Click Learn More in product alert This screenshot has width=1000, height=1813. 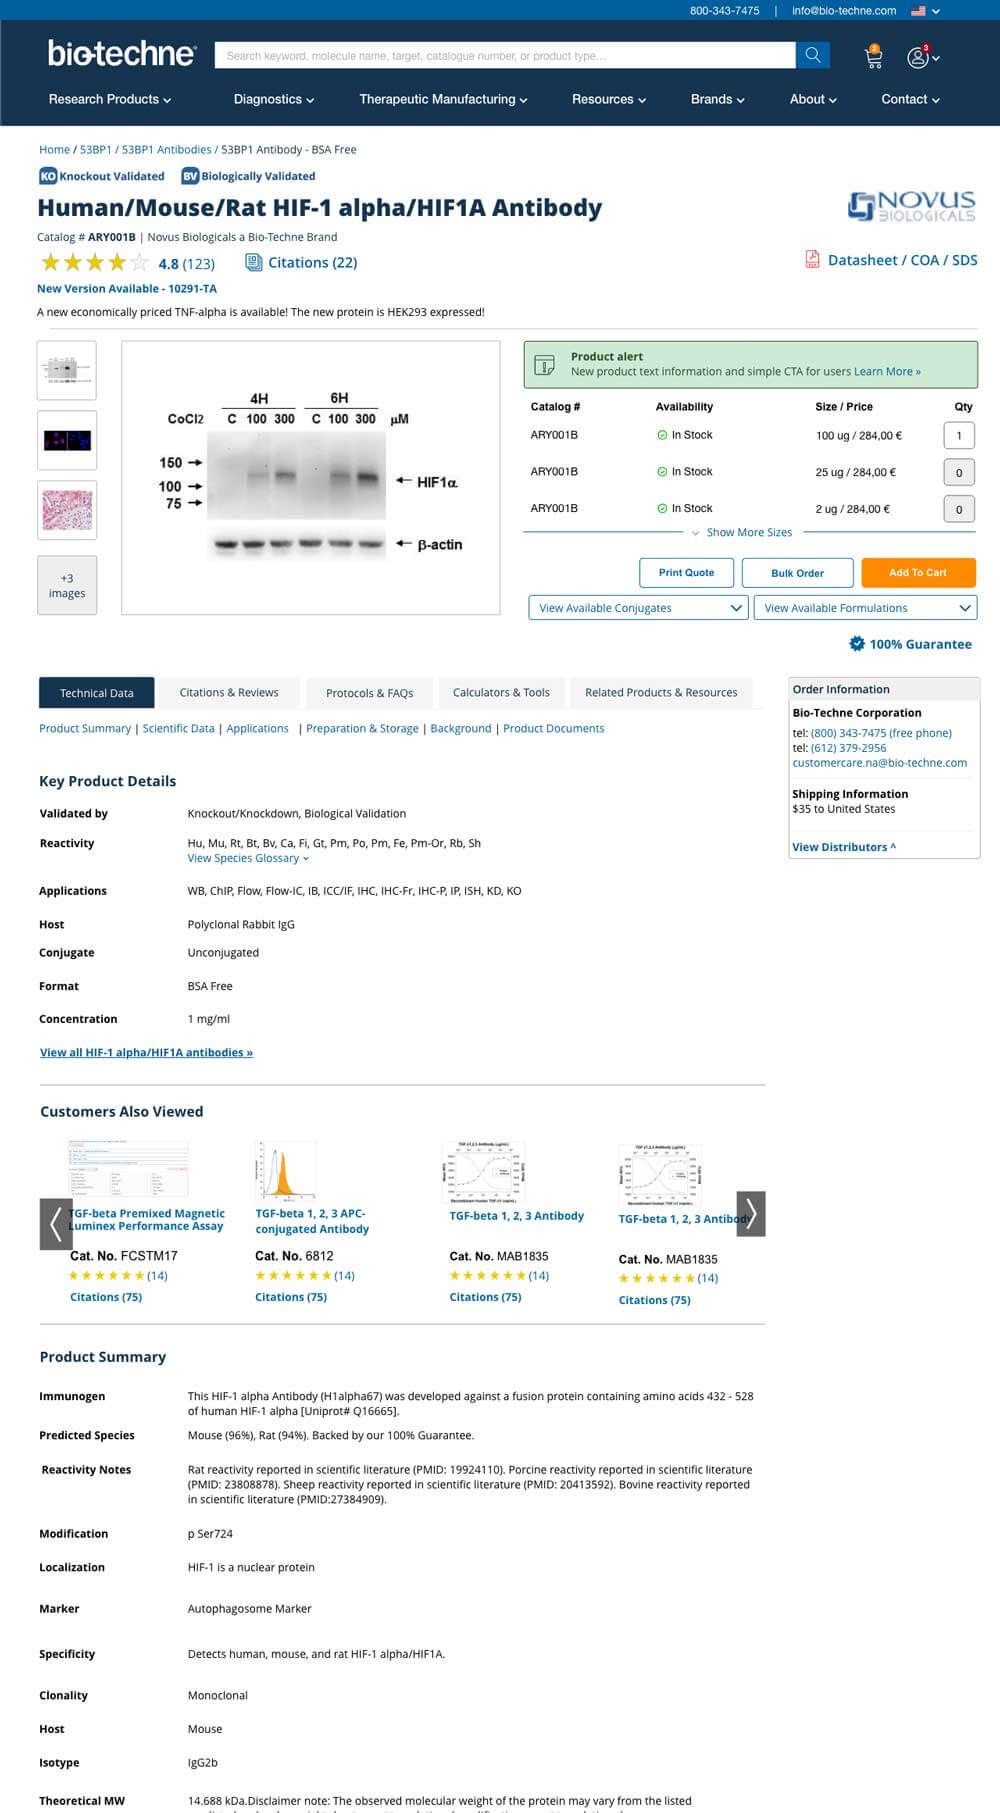tap(887, 371)
